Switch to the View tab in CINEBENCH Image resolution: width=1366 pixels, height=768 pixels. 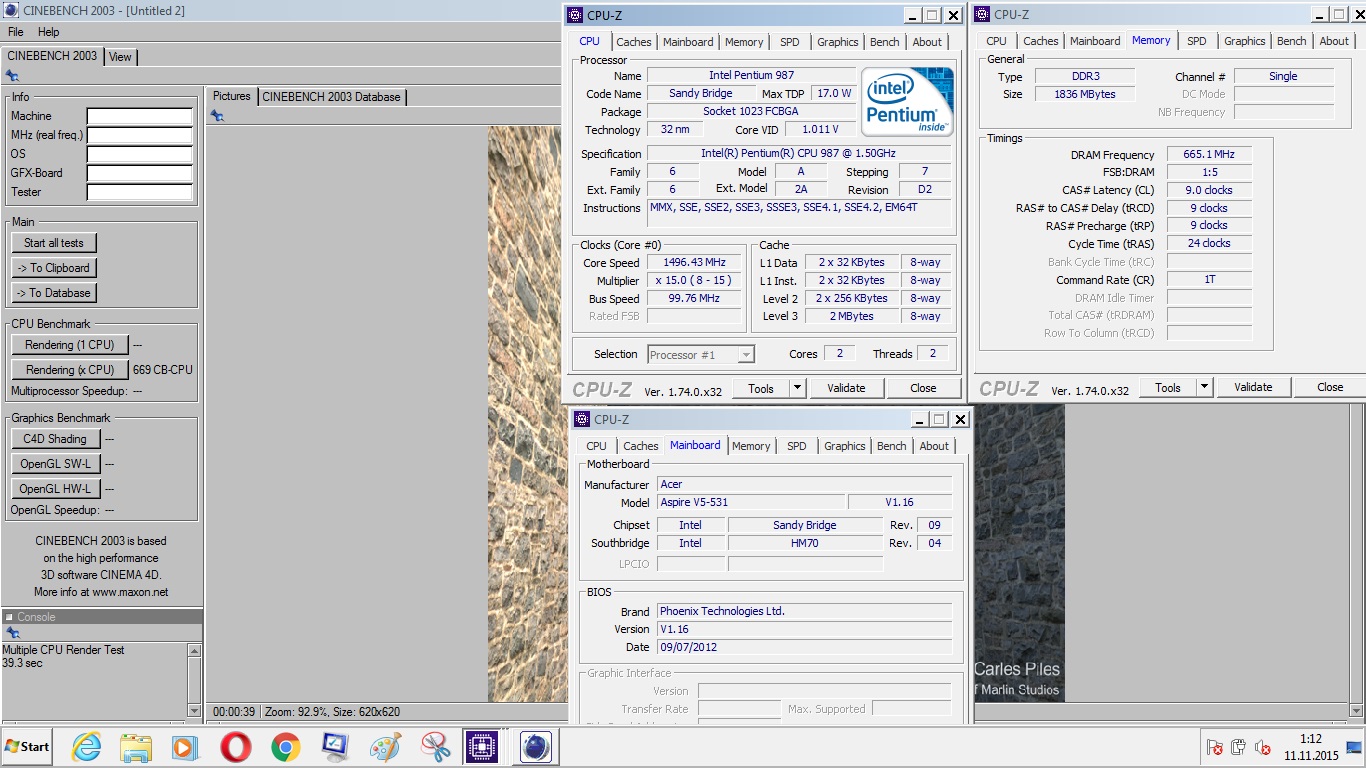click(x=120, y=57)
